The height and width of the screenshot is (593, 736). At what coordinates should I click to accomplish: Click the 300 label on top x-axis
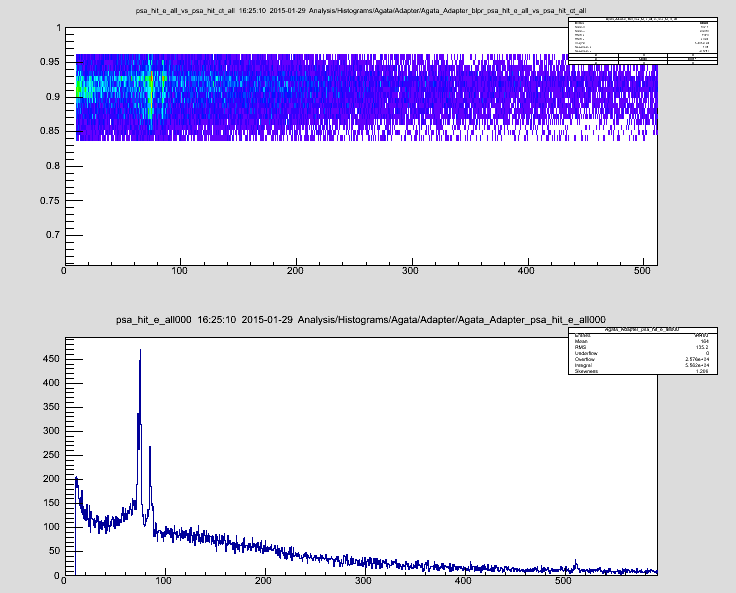pos(410,271)
